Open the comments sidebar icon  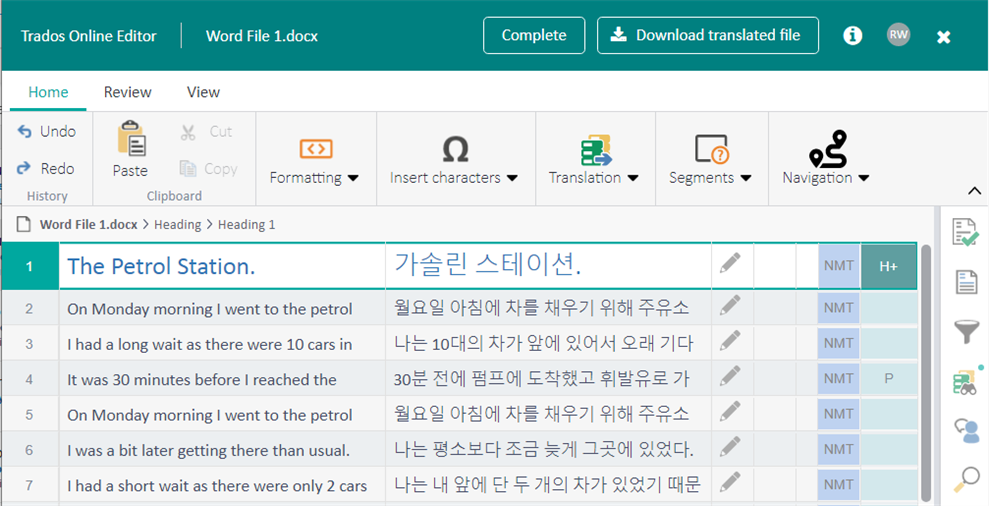[x=967, y=431]
